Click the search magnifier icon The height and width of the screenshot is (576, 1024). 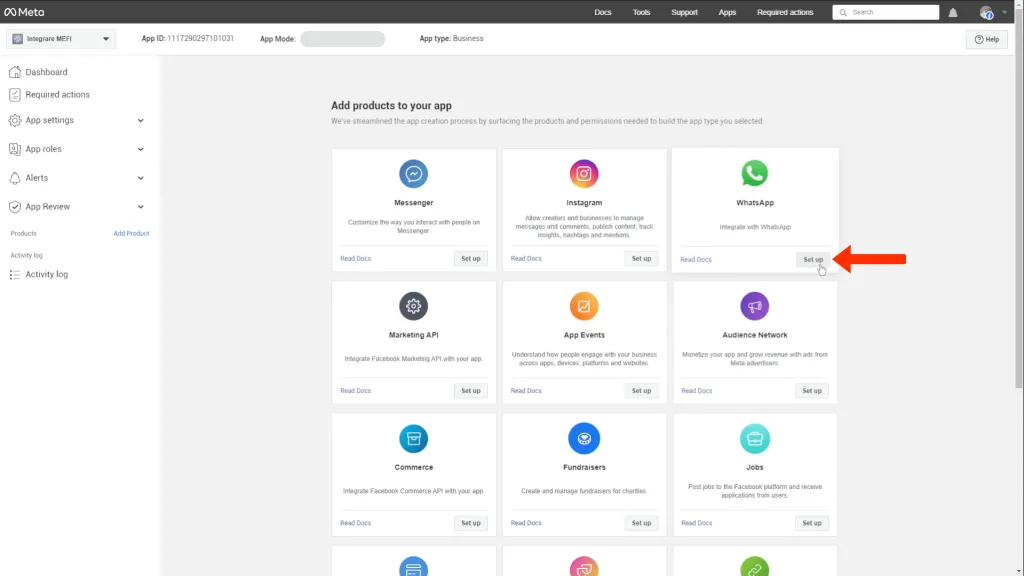(843, 12)
